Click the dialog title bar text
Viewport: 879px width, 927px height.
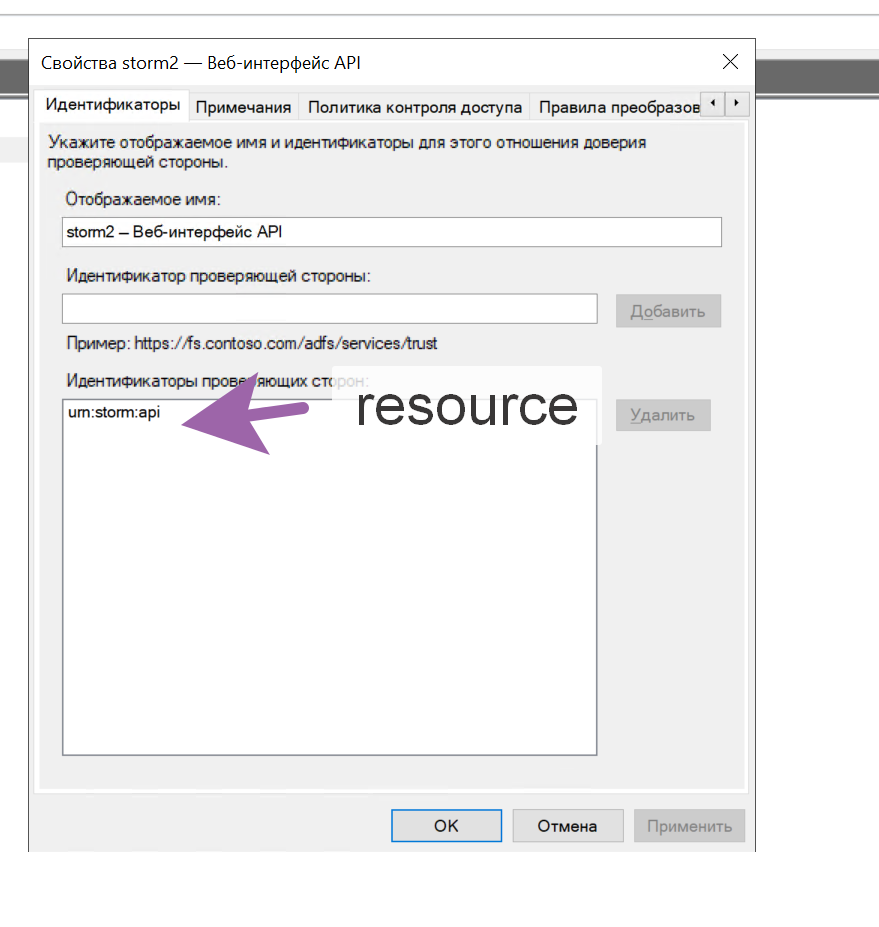coord(201,63)
